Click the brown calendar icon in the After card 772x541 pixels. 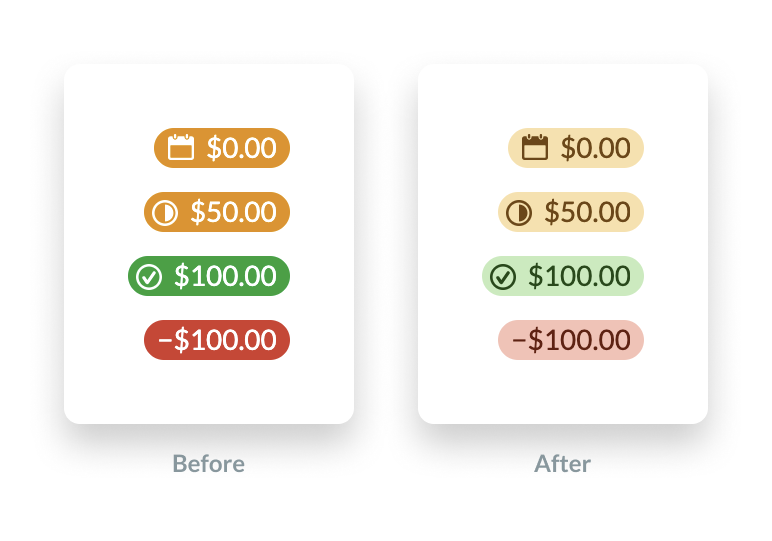click(535, 147)
